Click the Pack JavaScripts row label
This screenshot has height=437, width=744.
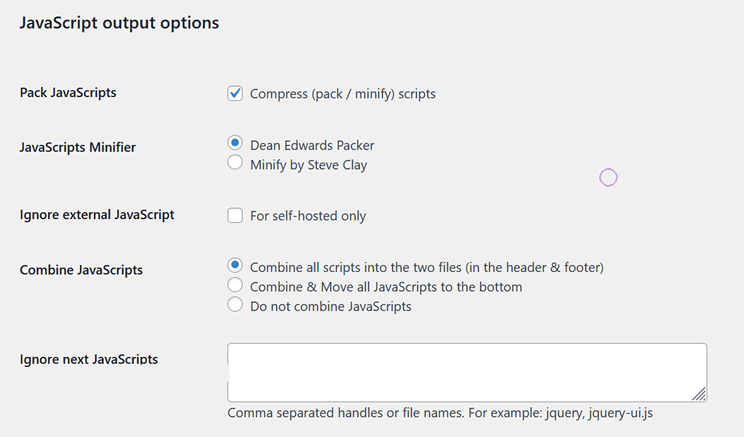click(x=68, y=93)
